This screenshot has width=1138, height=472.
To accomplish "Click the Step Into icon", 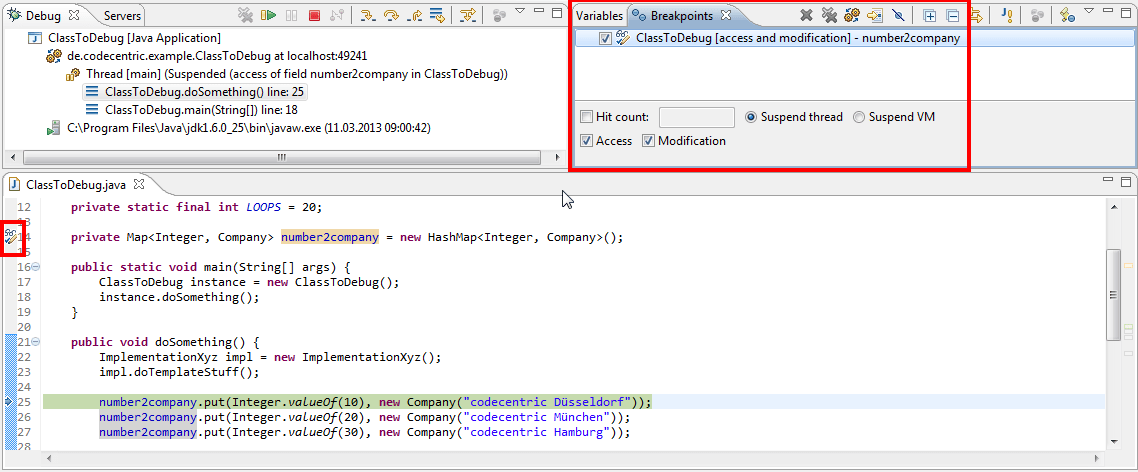I will point(367,15).
